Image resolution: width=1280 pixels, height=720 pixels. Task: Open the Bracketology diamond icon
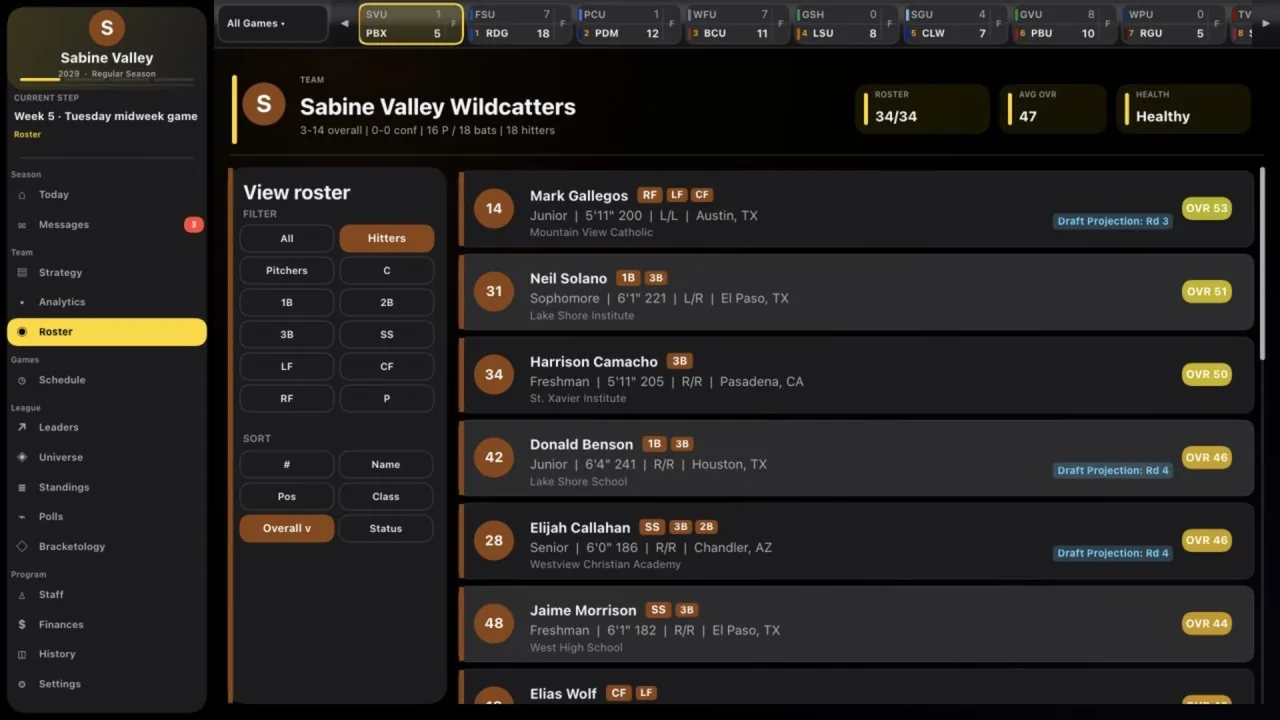pos(22,546)
